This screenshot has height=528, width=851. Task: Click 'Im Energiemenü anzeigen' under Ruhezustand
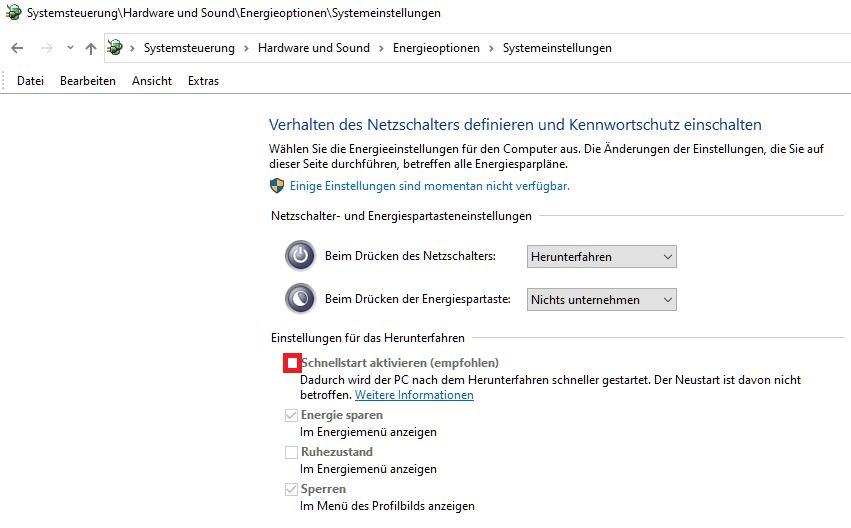click(369, 469)
